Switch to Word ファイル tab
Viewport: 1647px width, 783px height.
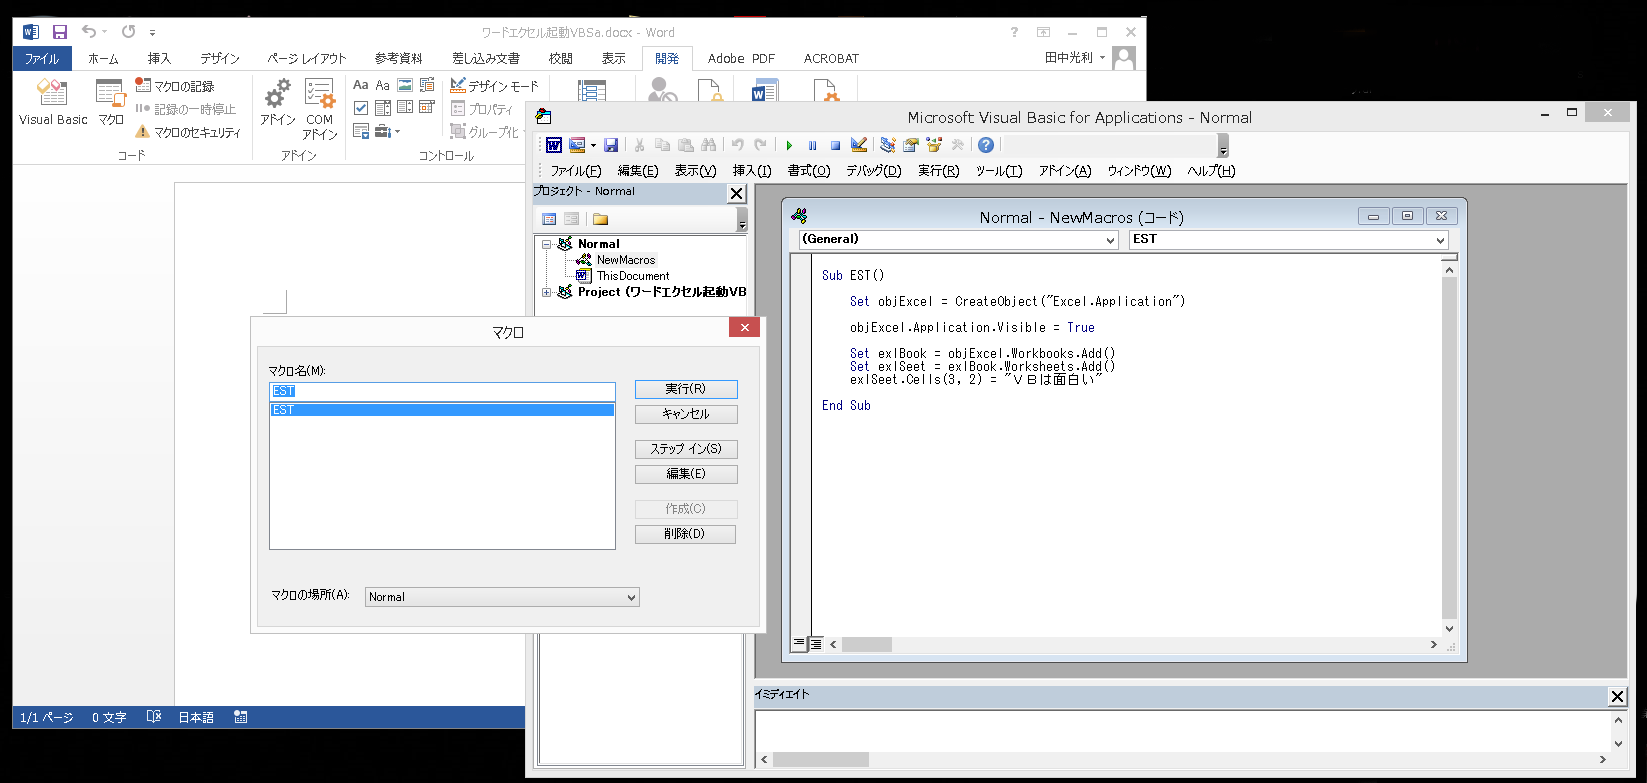42,59
